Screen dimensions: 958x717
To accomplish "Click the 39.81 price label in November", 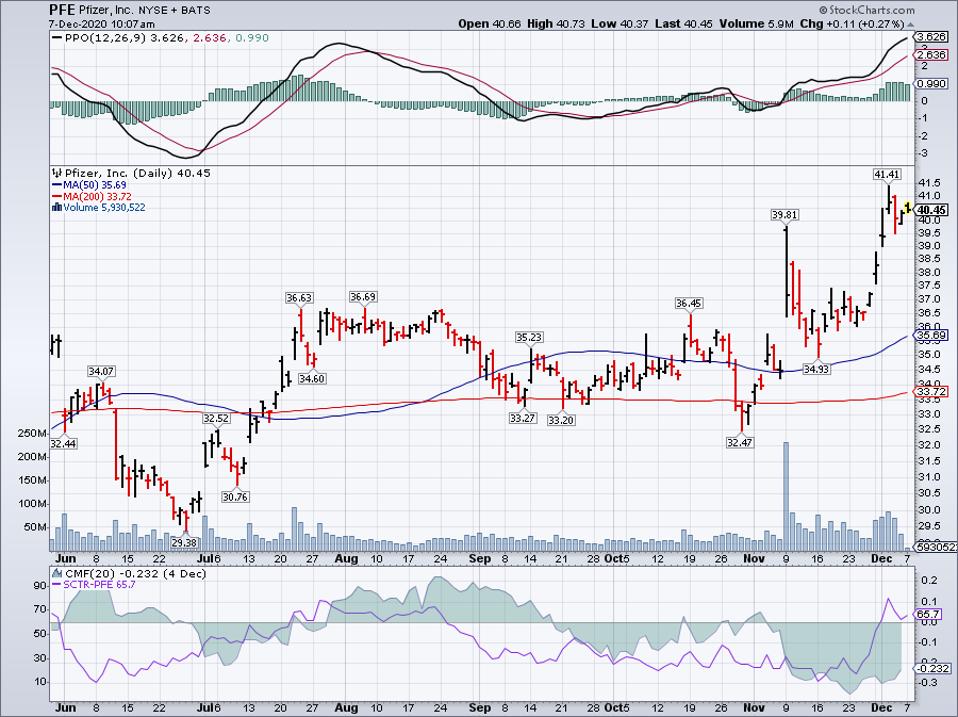I will pos(784,215).
